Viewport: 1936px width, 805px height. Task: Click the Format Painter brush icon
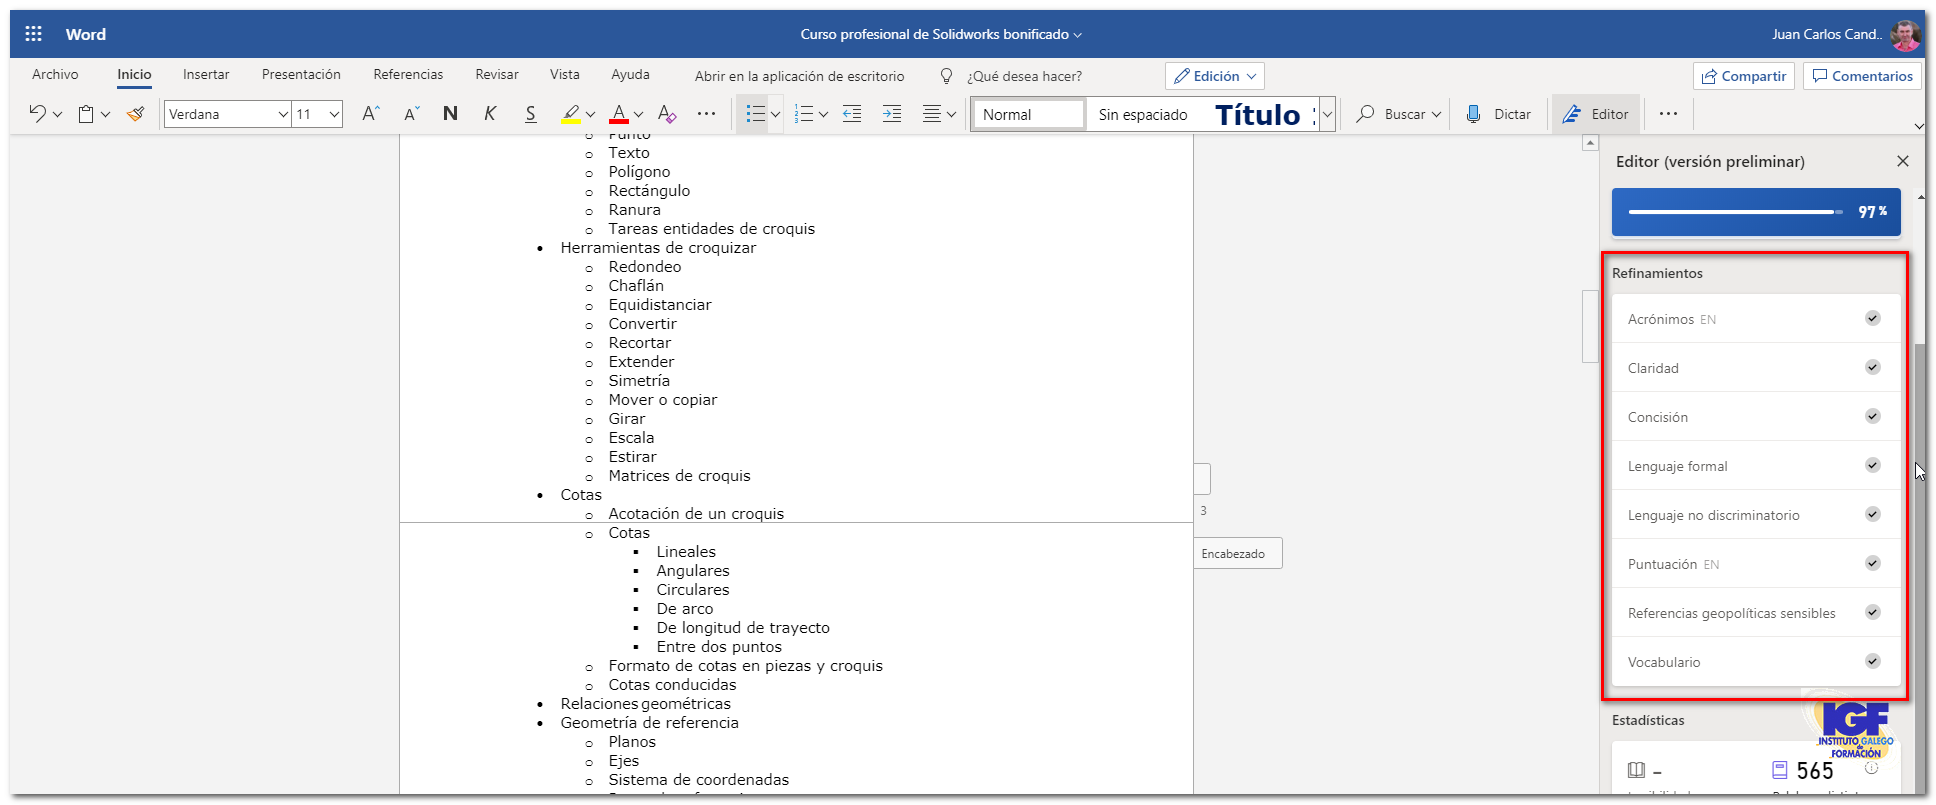pyautogui.click(x=136, y=114)
